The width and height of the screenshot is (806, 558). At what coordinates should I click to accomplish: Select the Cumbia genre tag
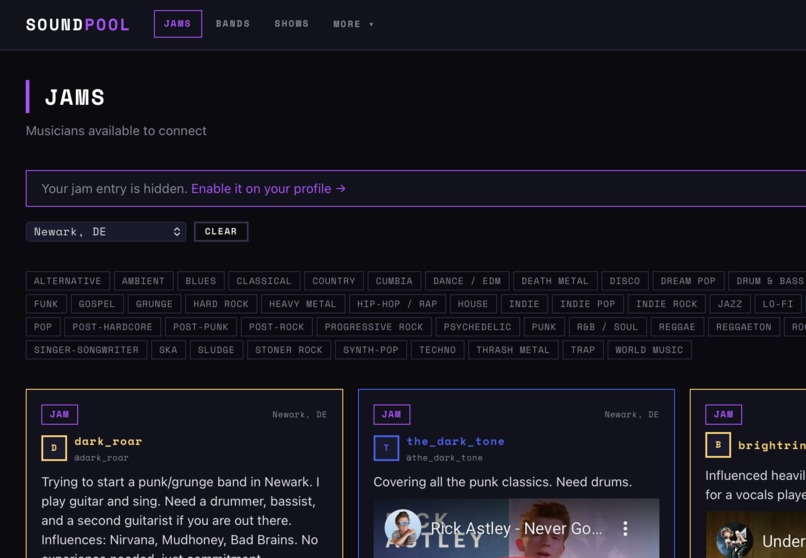(394, 281)
